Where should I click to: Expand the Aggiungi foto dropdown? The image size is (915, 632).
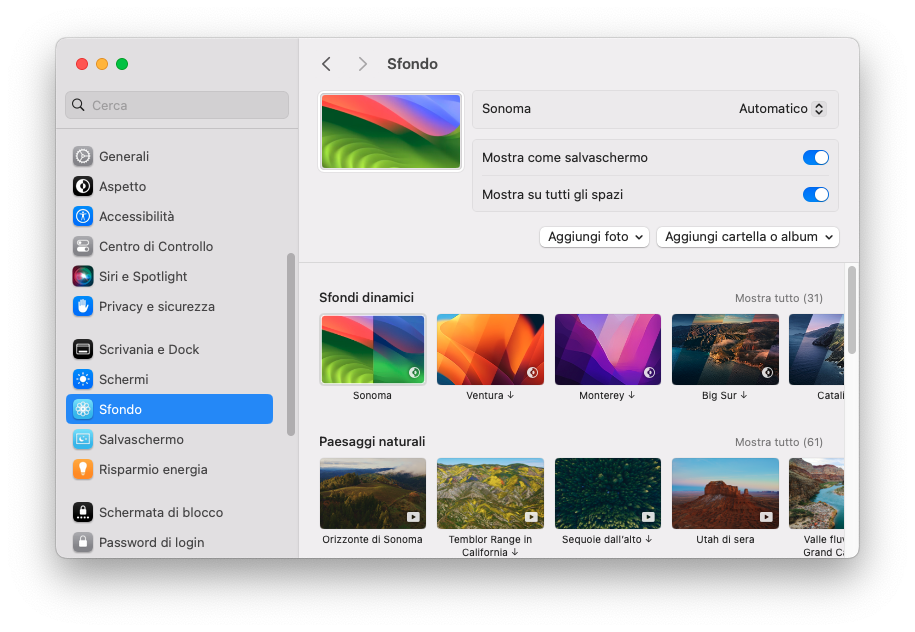594,237
